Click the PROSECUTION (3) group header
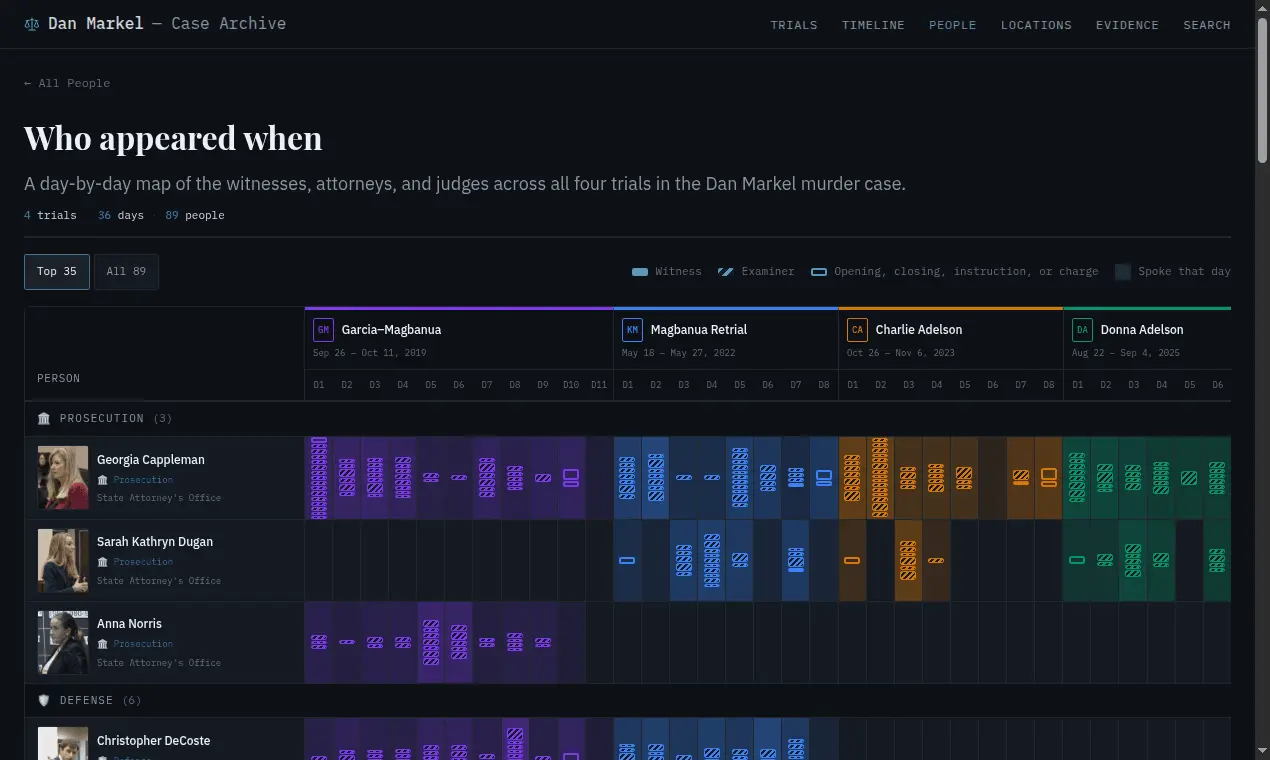The width and height of the screenshot is (1270, 760). (x=628, y=418)
